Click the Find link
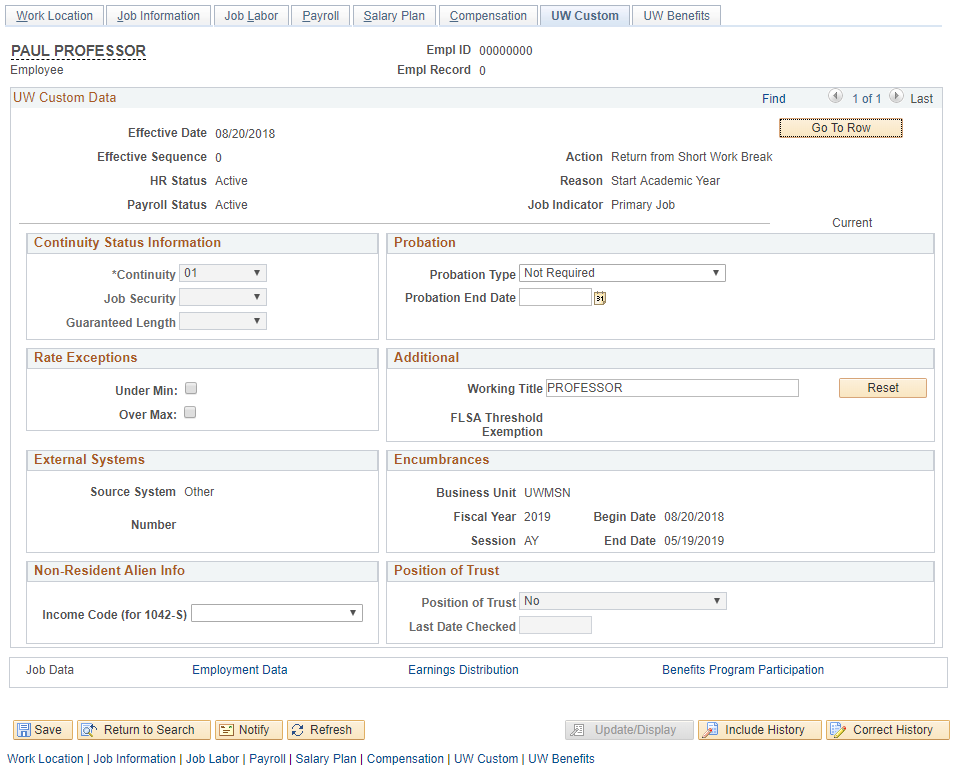The image size is (963, 772). coord(774,98)
